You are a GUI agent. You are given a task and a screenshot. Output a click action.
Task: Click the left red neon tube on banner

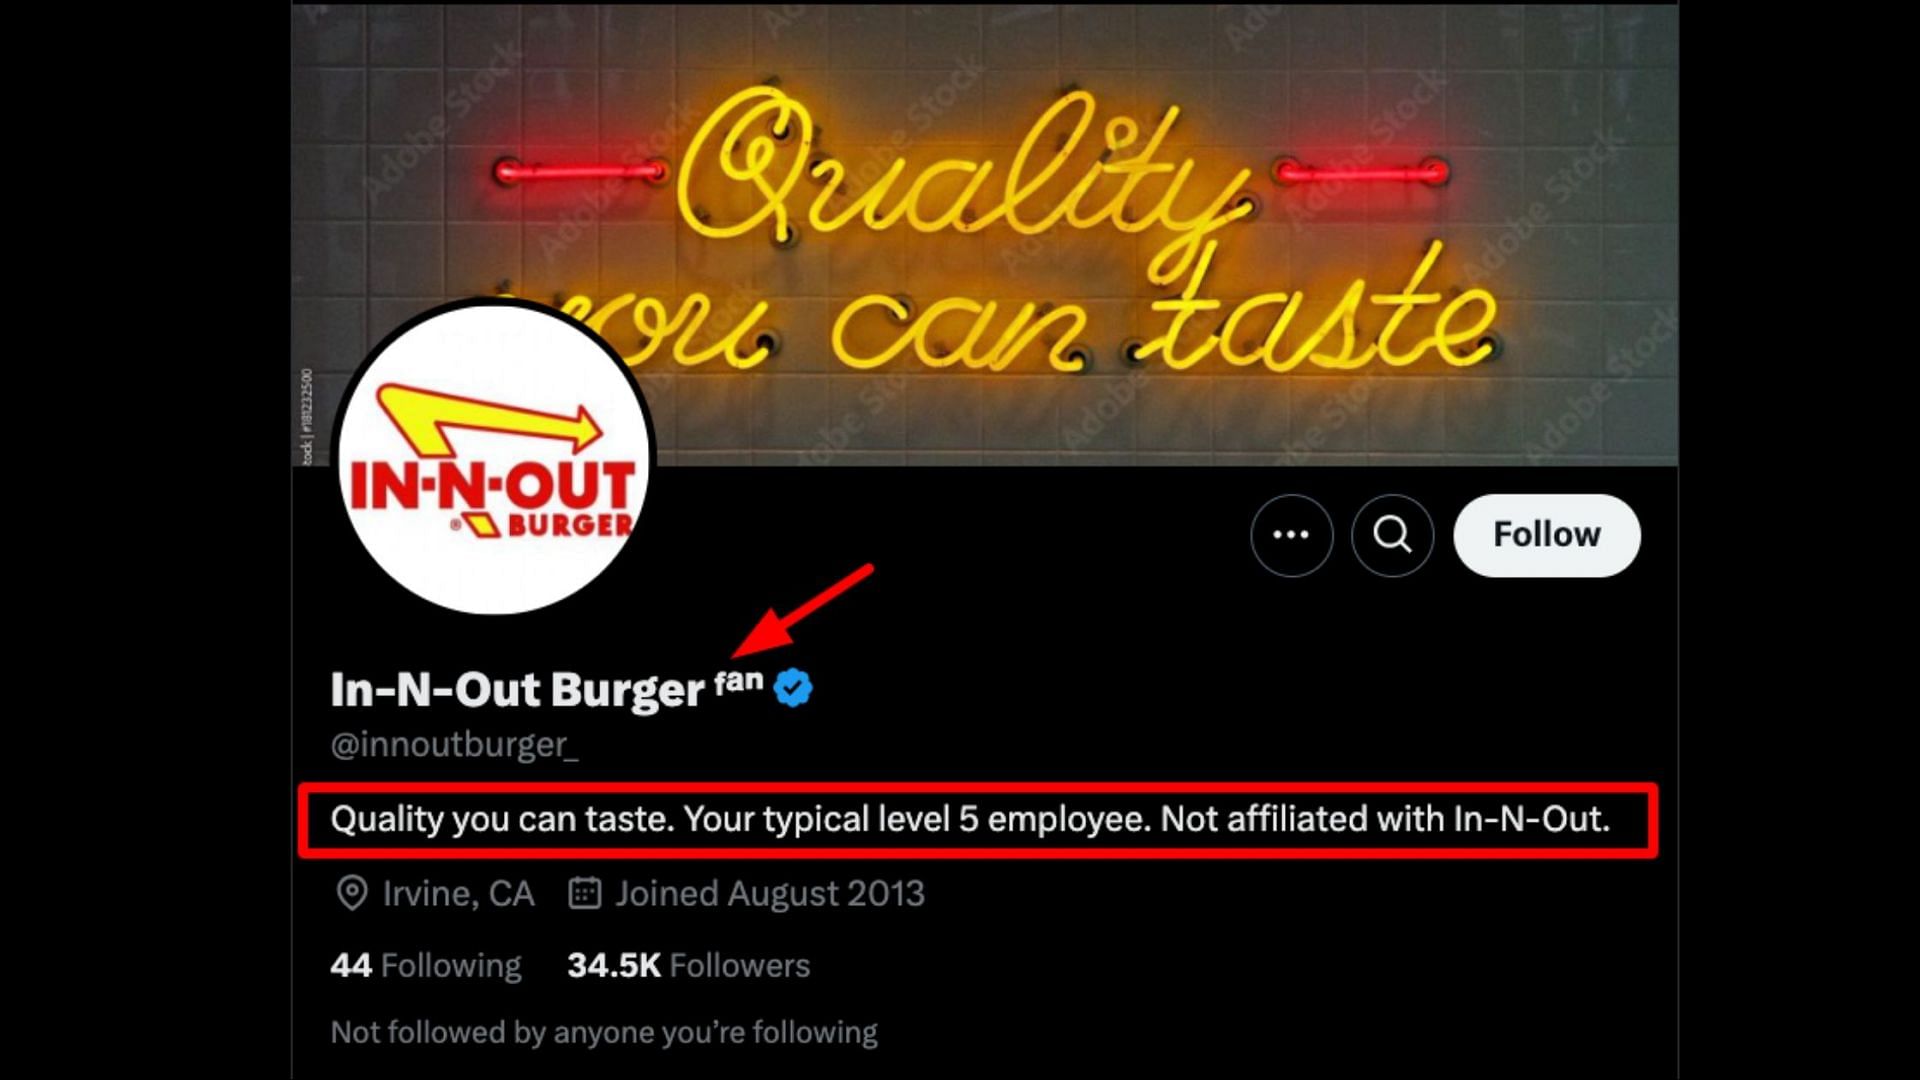580,172
